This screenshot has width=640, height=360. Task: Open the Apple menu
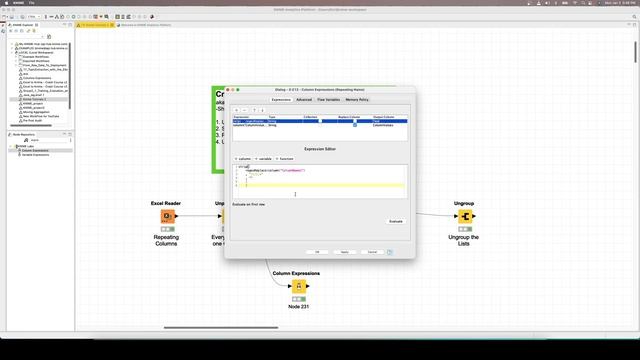[6, 3]
